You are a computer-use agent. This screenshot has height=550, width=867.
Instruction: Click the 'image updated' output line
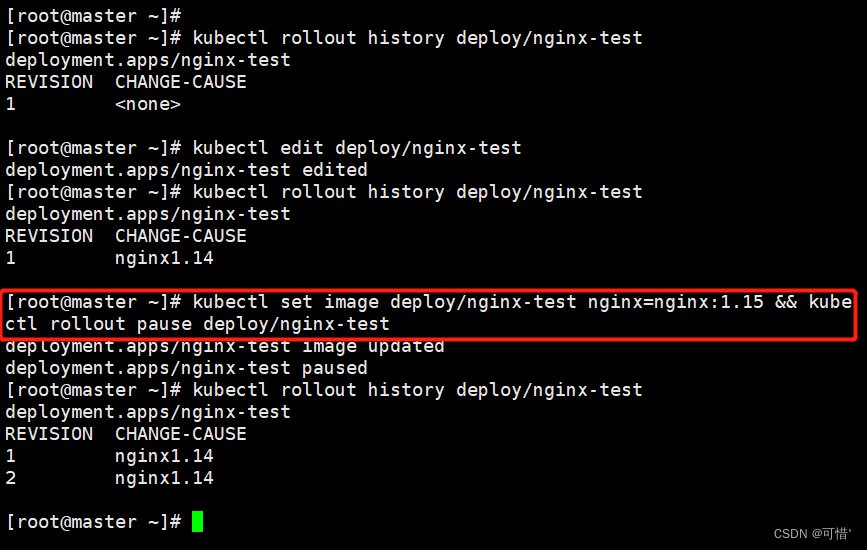click(x=224, y=346)
